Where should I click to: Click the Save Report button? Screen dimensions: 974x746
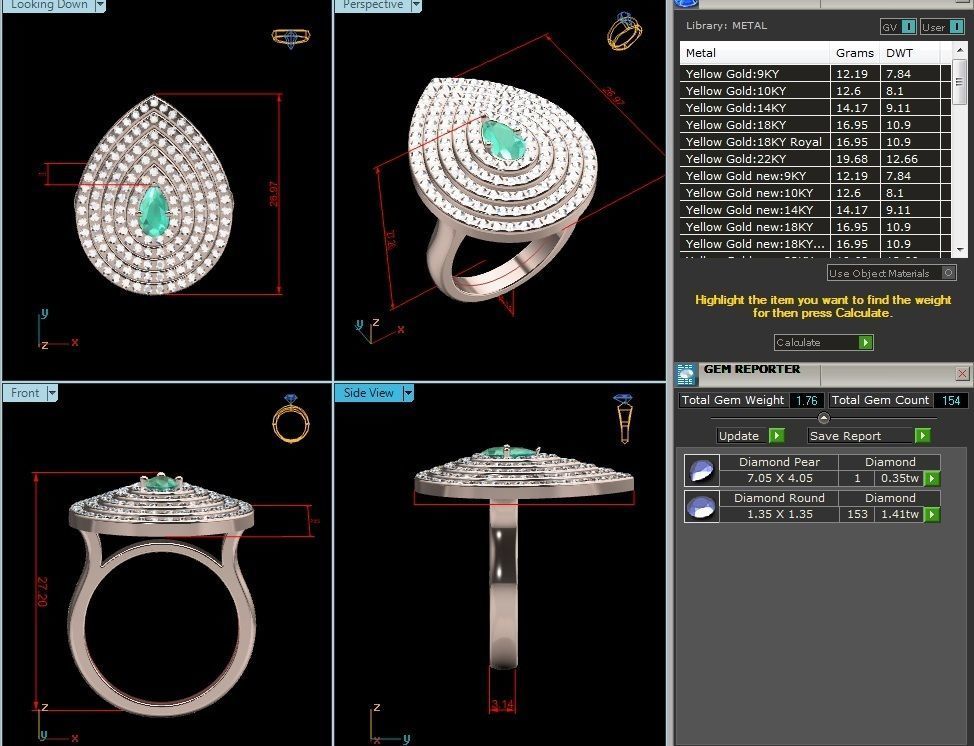coord(869,435)
